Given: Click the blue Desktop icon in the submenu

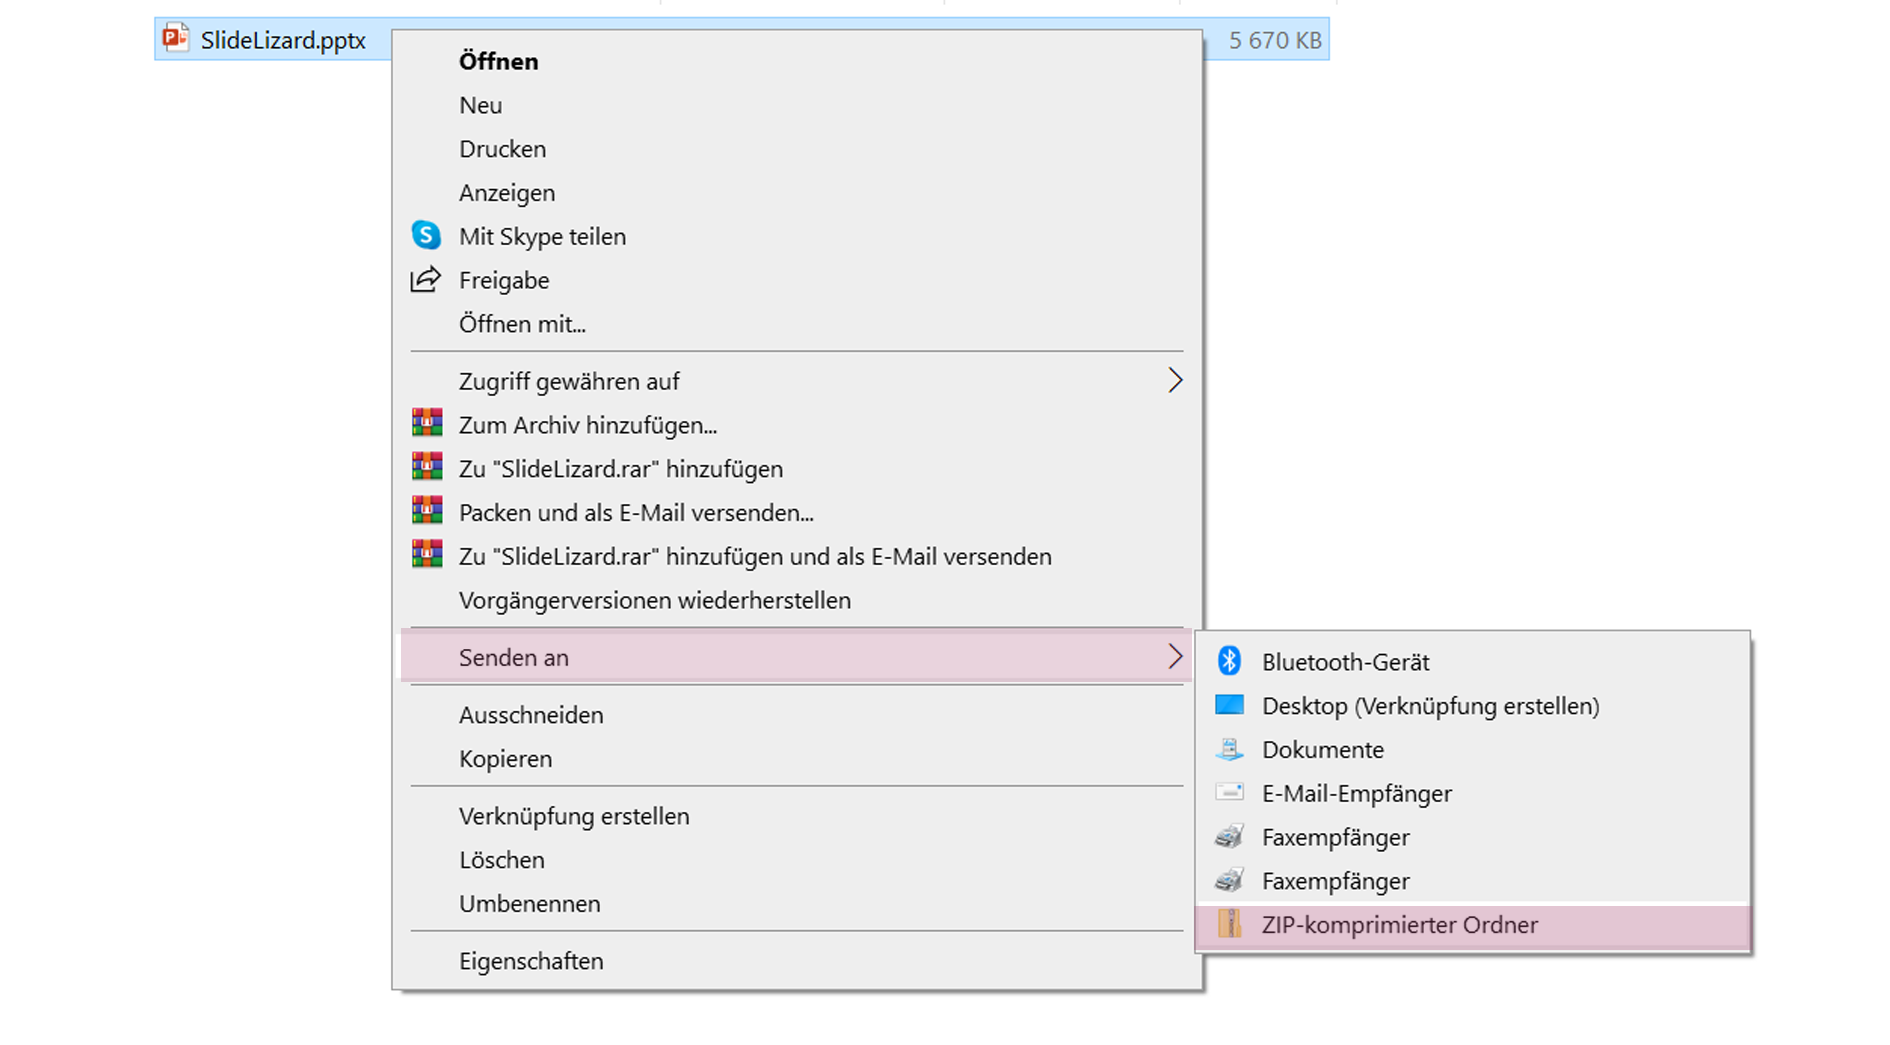Looking at the screenshot, I should pyautogui.click(x=1229, y=705).
